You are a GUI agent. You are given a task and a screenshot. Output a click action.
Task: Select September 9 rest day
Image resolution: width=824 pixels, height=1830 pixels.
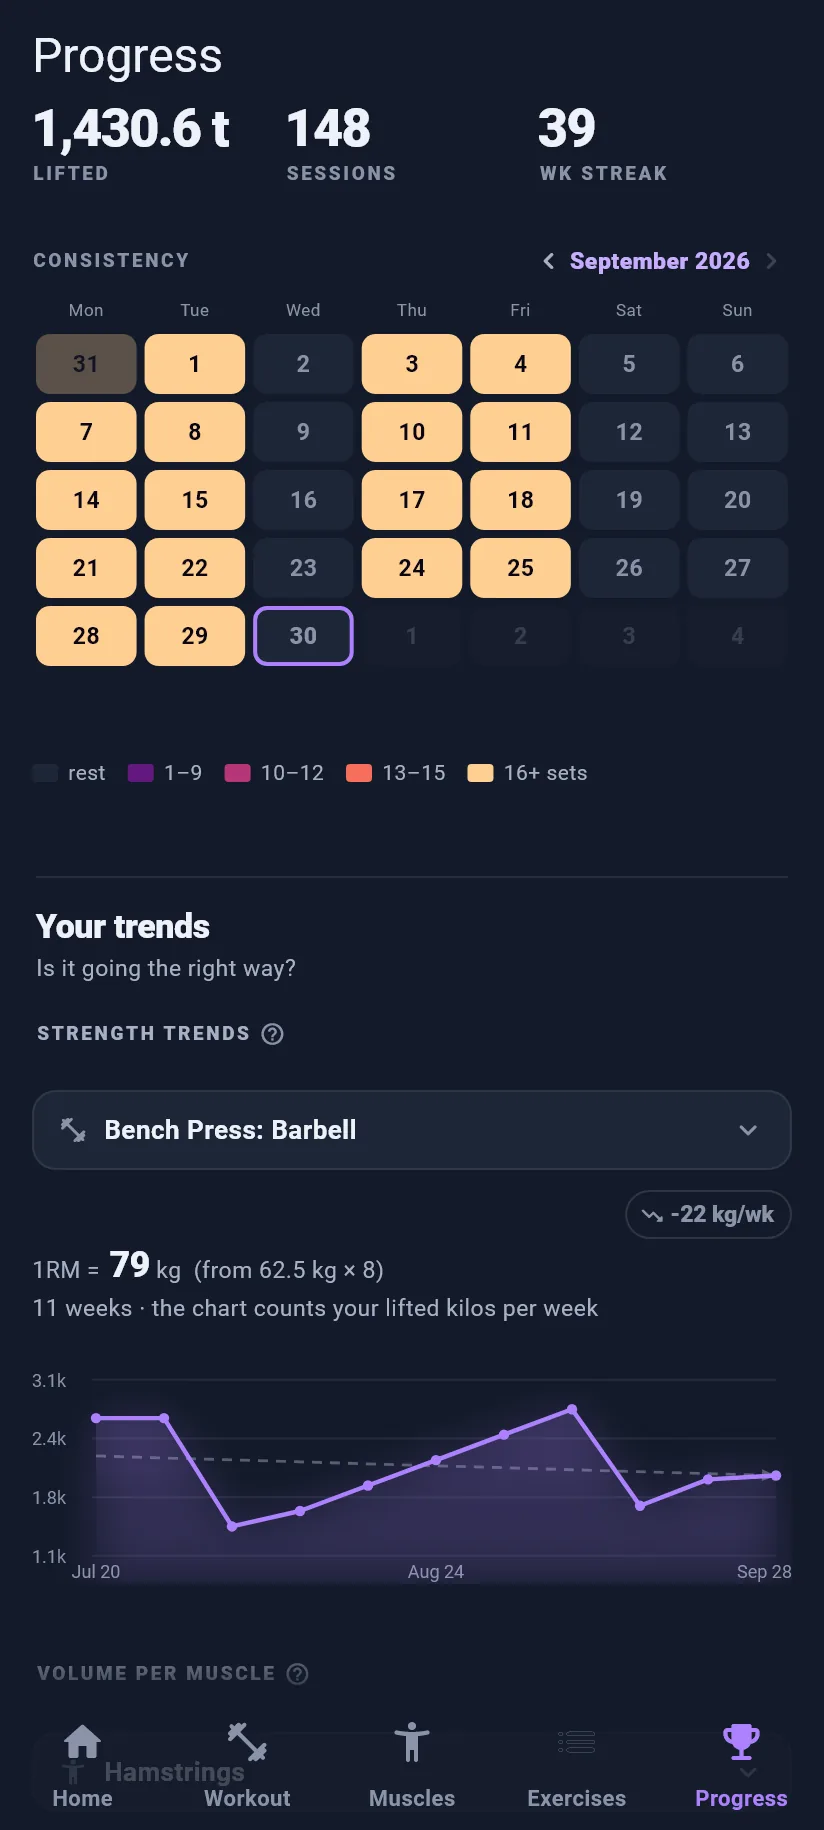303,432
